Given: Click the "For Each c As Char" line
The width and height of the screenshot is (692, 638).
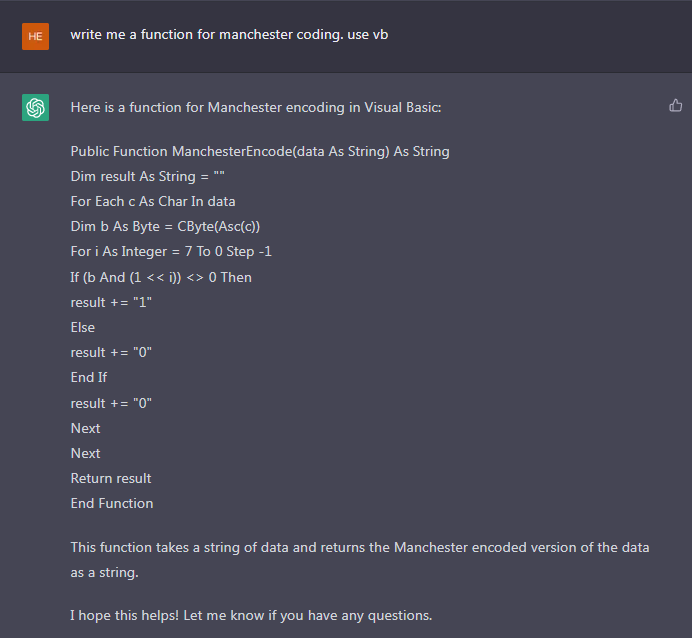Looking at the screenshot, I should [152, 202].
